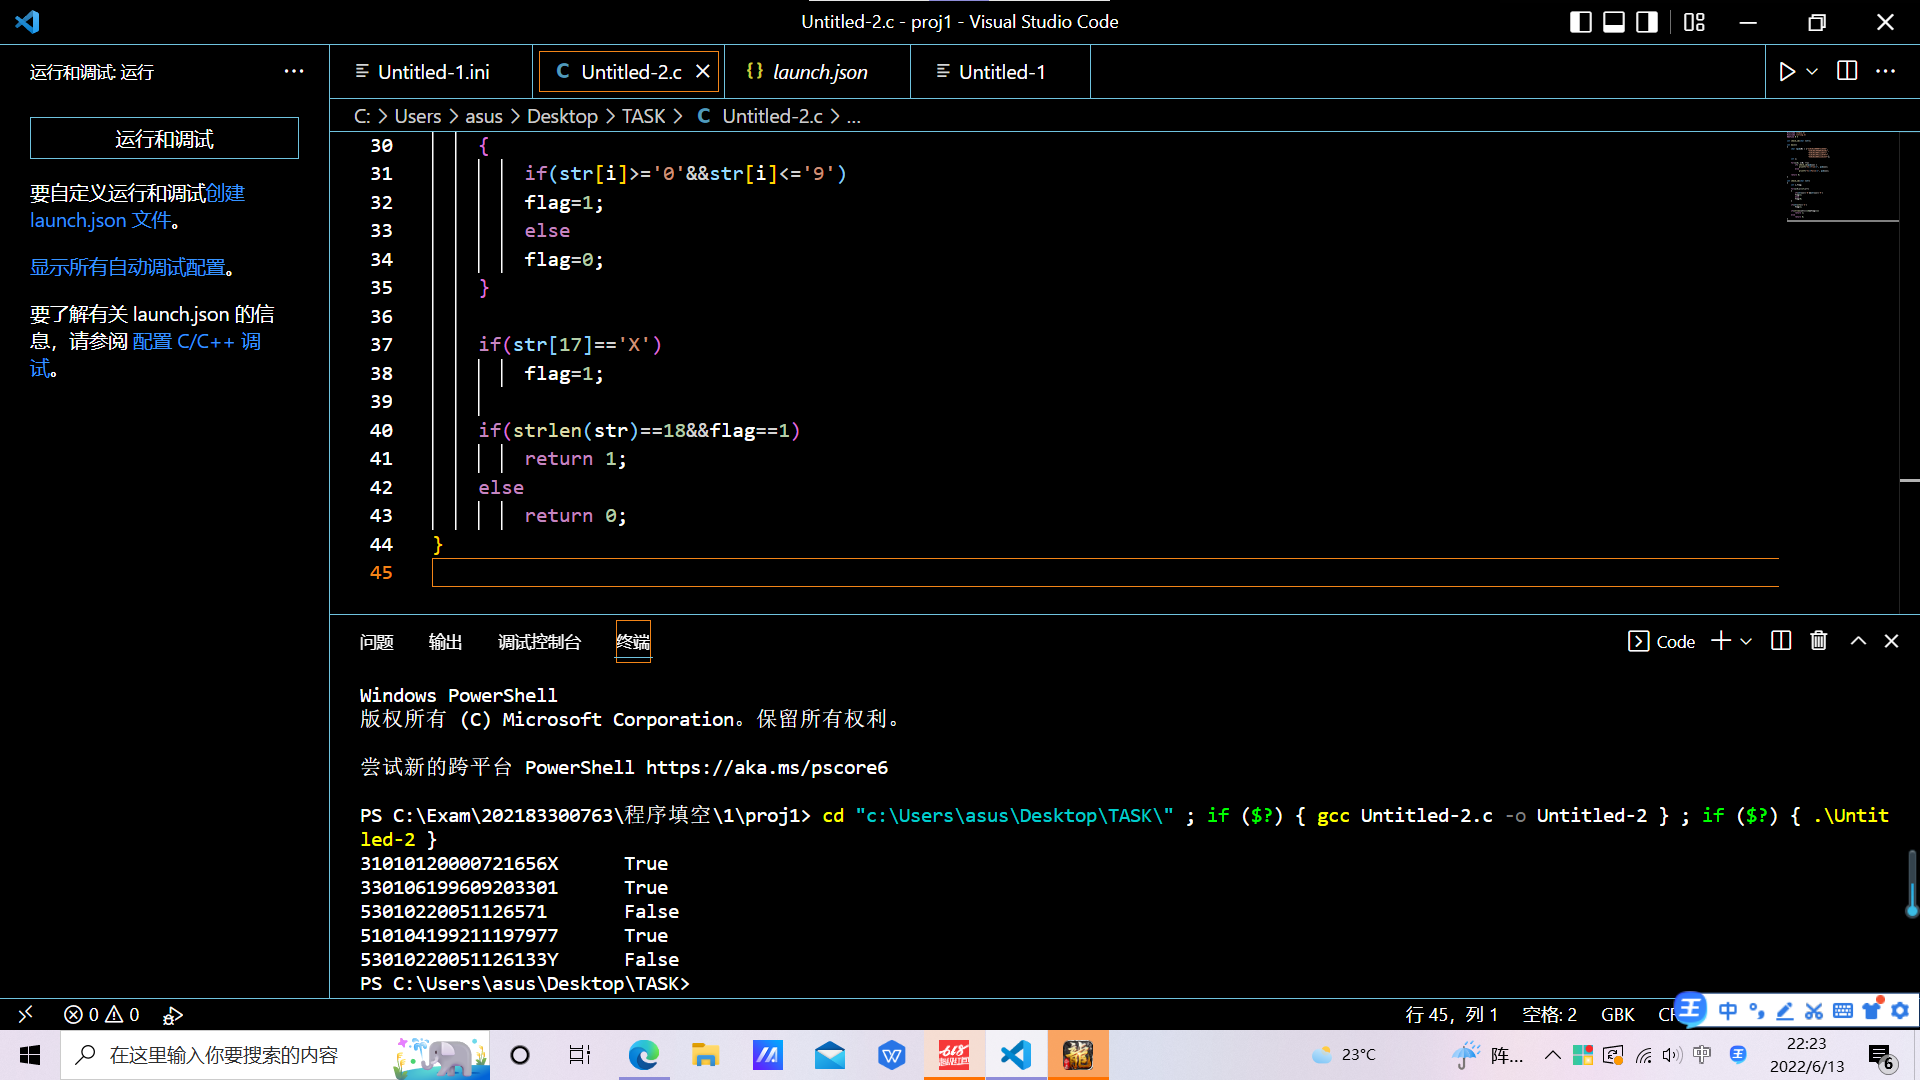Click the code minimap preview
The height and width of the screenshot is (1080, 1920).
click(1840, 176)
